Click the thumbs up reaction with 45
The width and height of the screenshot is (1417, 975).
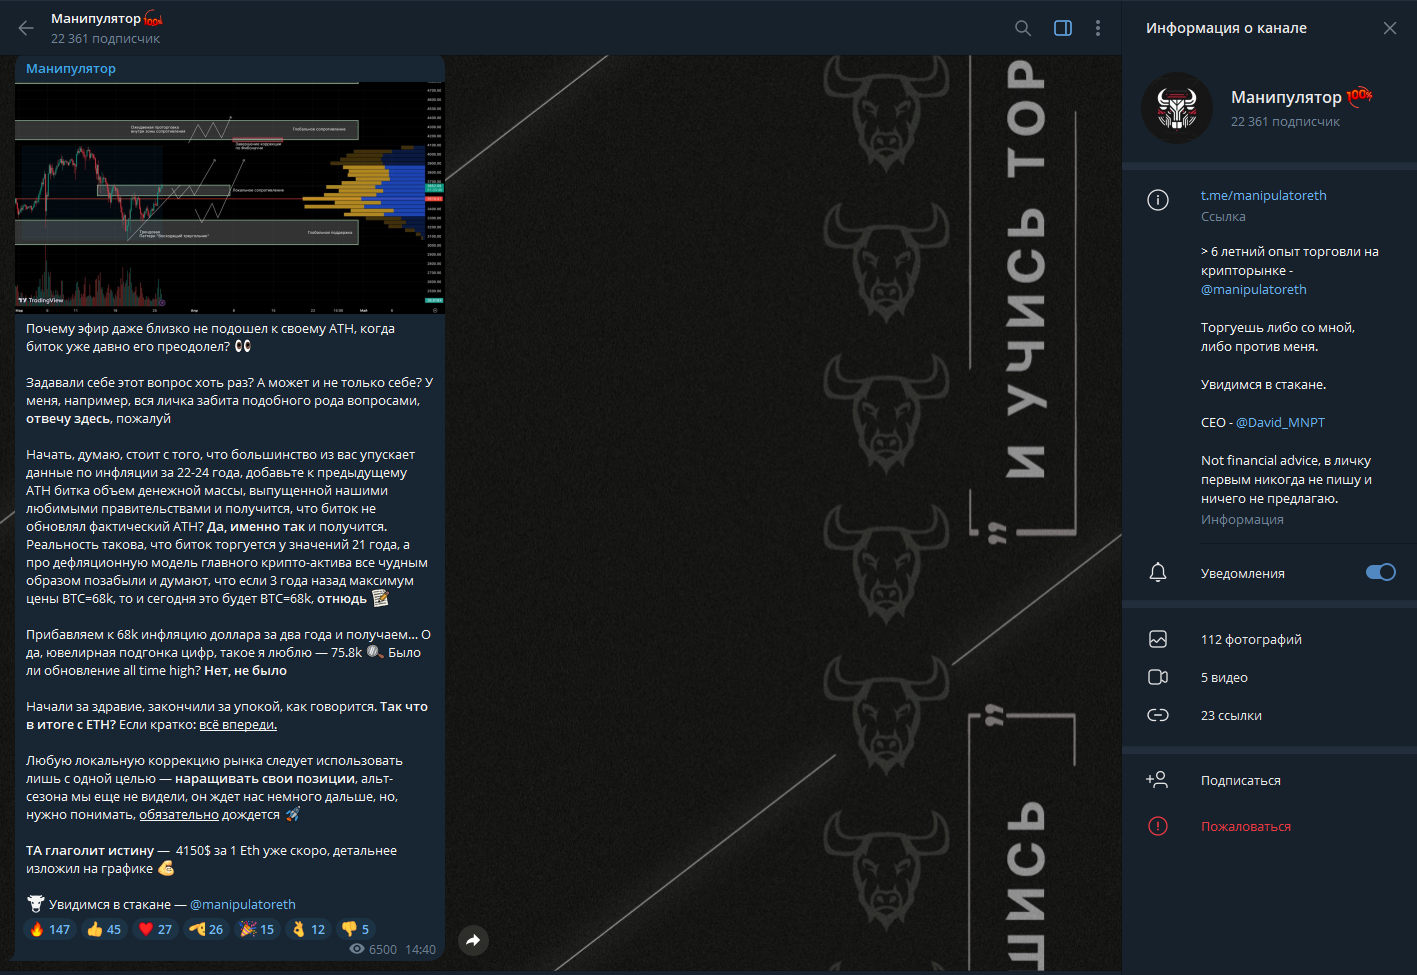(104, 929)
